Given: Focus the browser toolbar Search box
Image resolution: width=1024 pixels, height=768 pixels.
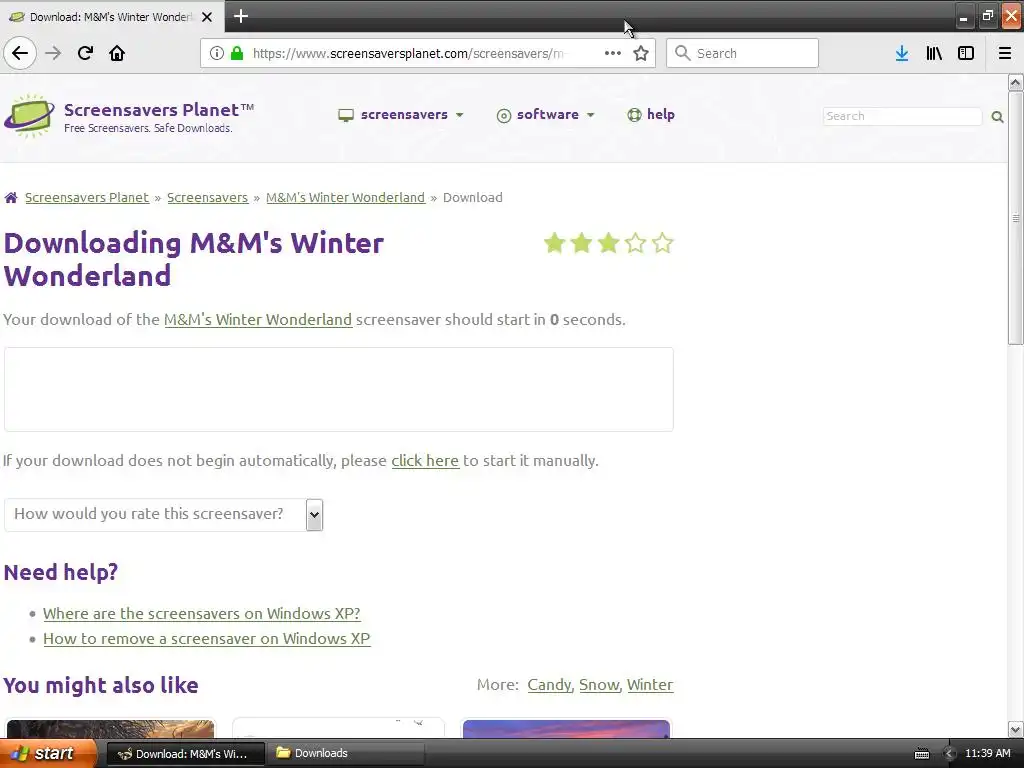Looking at the screenshot, I should click(x=742, y=53).
